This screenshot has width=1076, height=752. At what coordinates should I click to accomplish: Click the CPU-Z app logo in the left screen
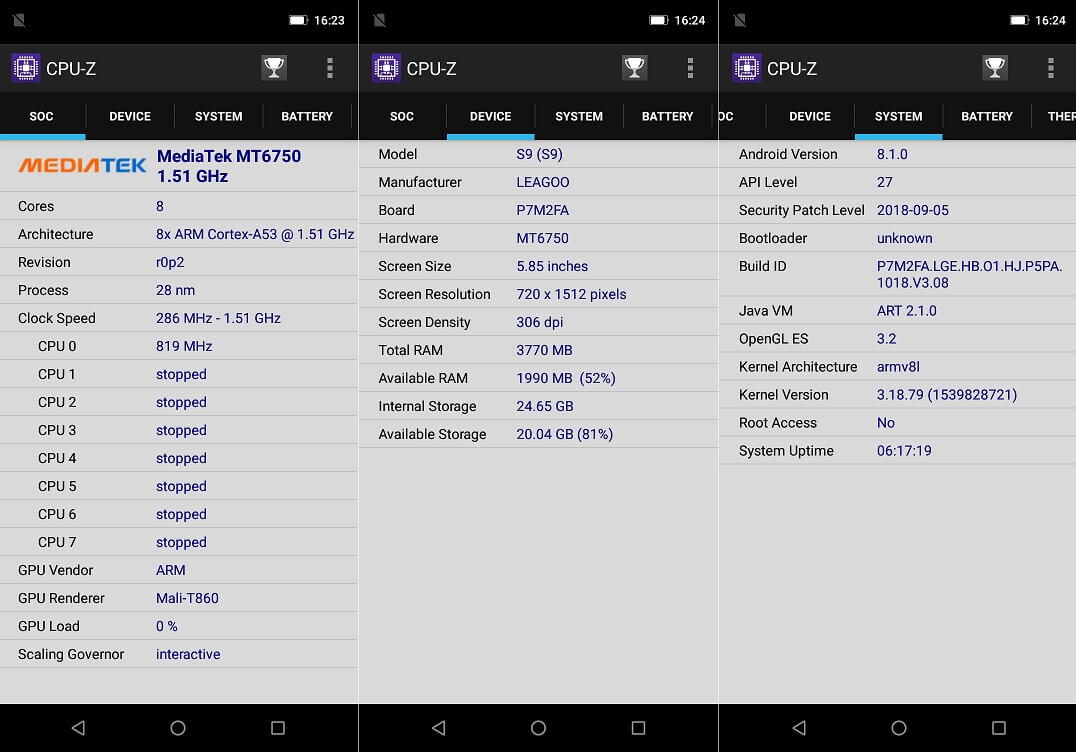[x=25, y=68]
